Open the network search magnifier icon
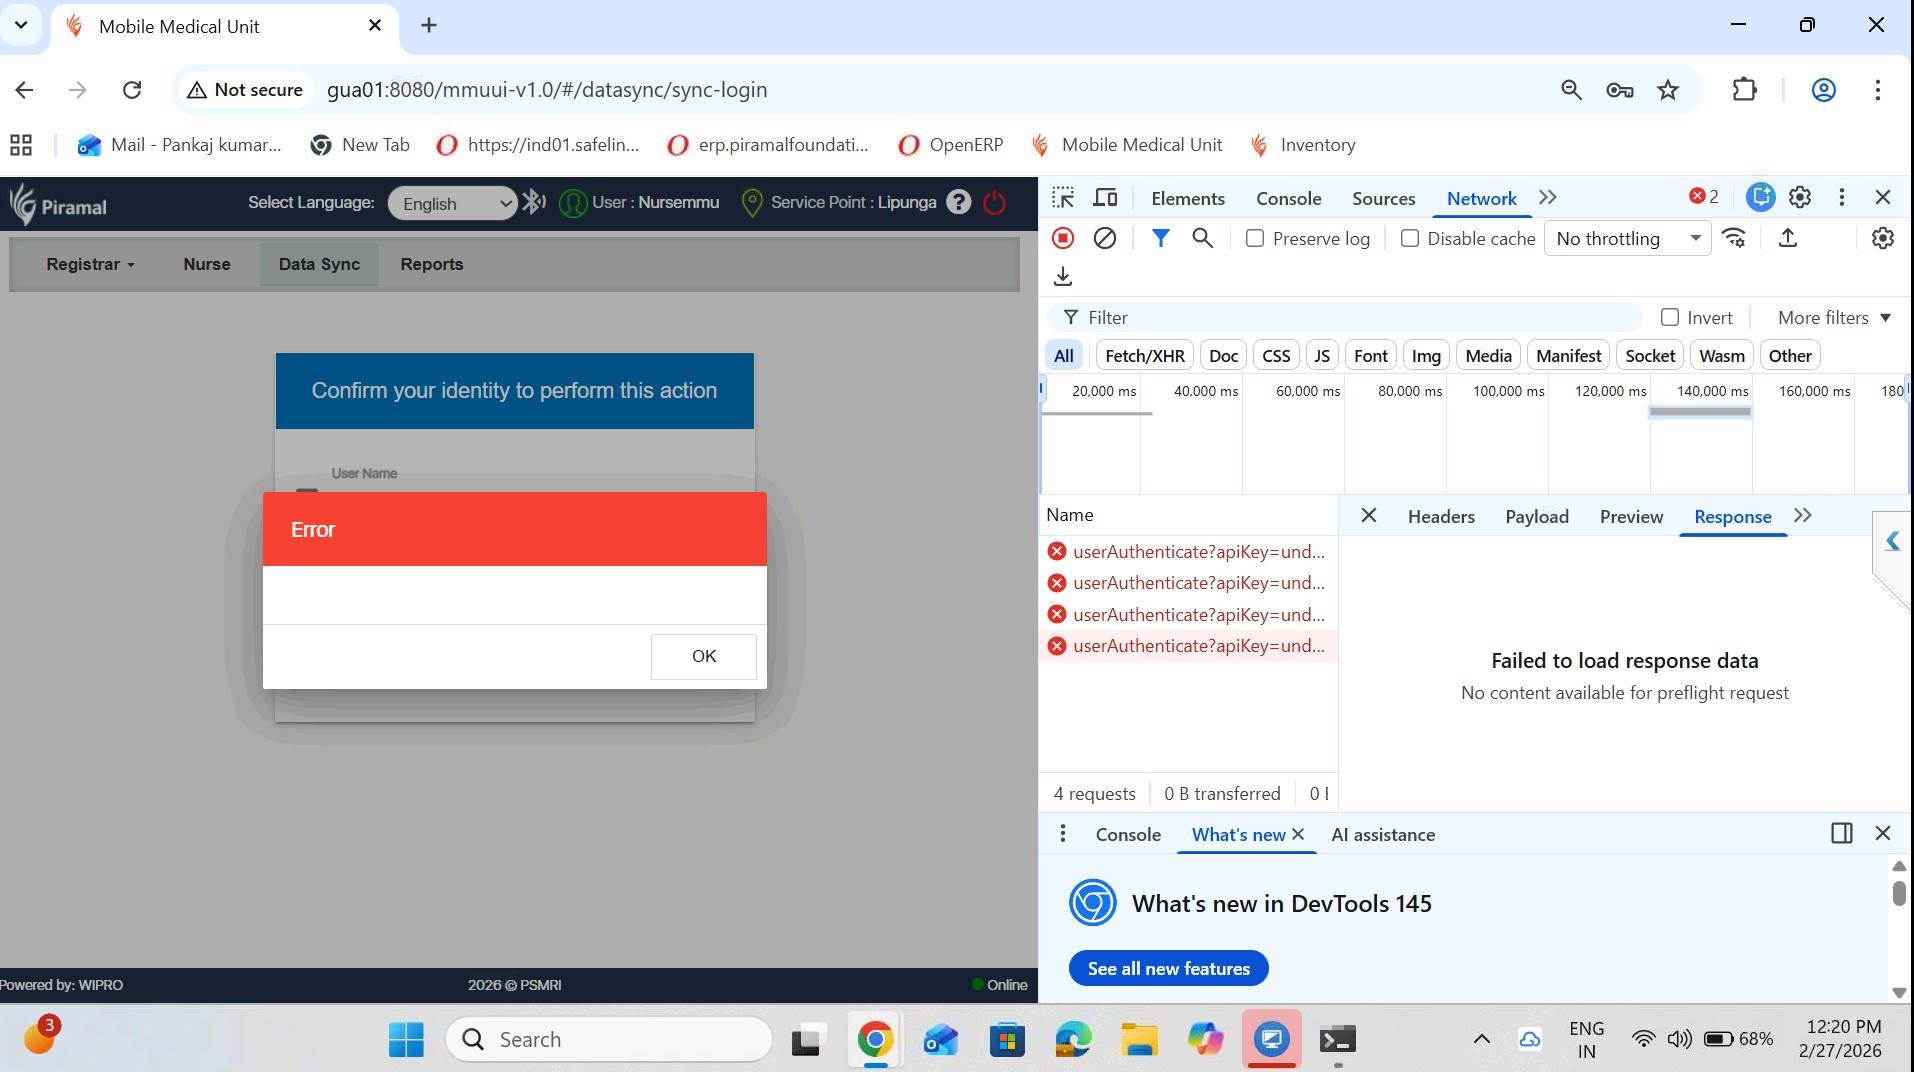 point(1203,238)
